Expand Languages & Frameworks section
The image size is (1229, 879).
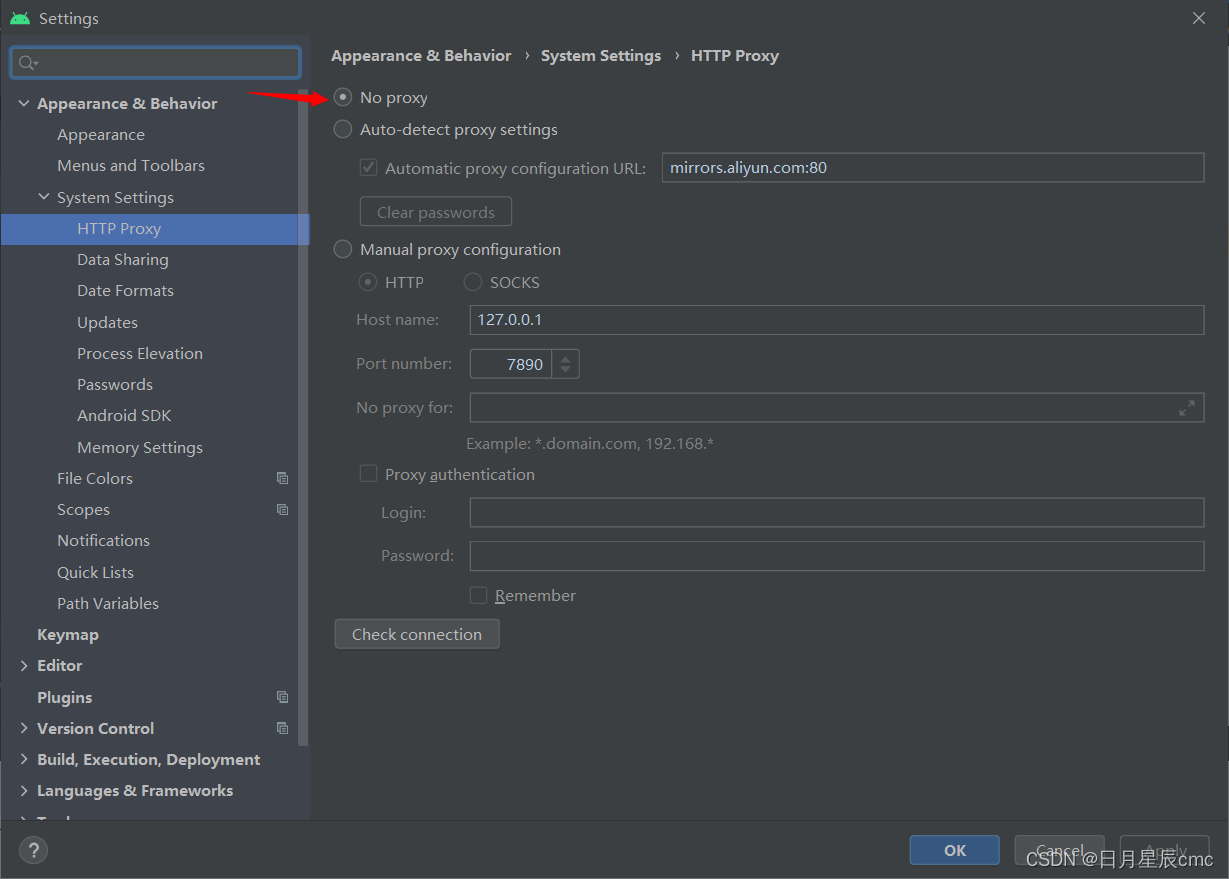[x=24, y=790]
